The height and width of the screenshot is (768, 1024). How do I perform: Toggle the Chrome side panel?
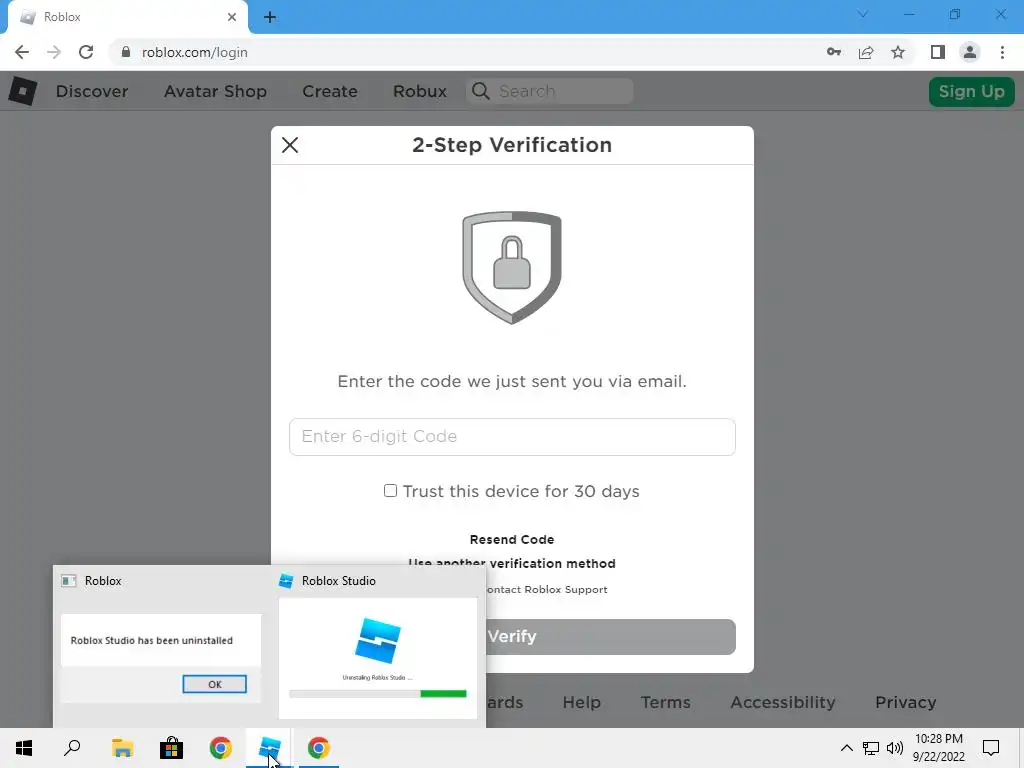tap(938, 52)
